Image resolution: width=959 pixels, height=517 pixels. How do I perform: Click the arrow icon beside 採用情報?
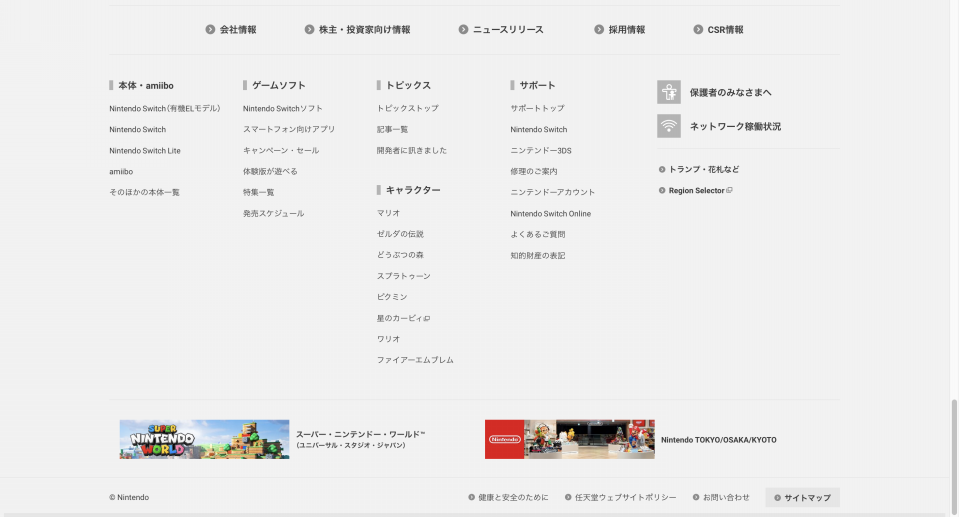coord(599,29)
